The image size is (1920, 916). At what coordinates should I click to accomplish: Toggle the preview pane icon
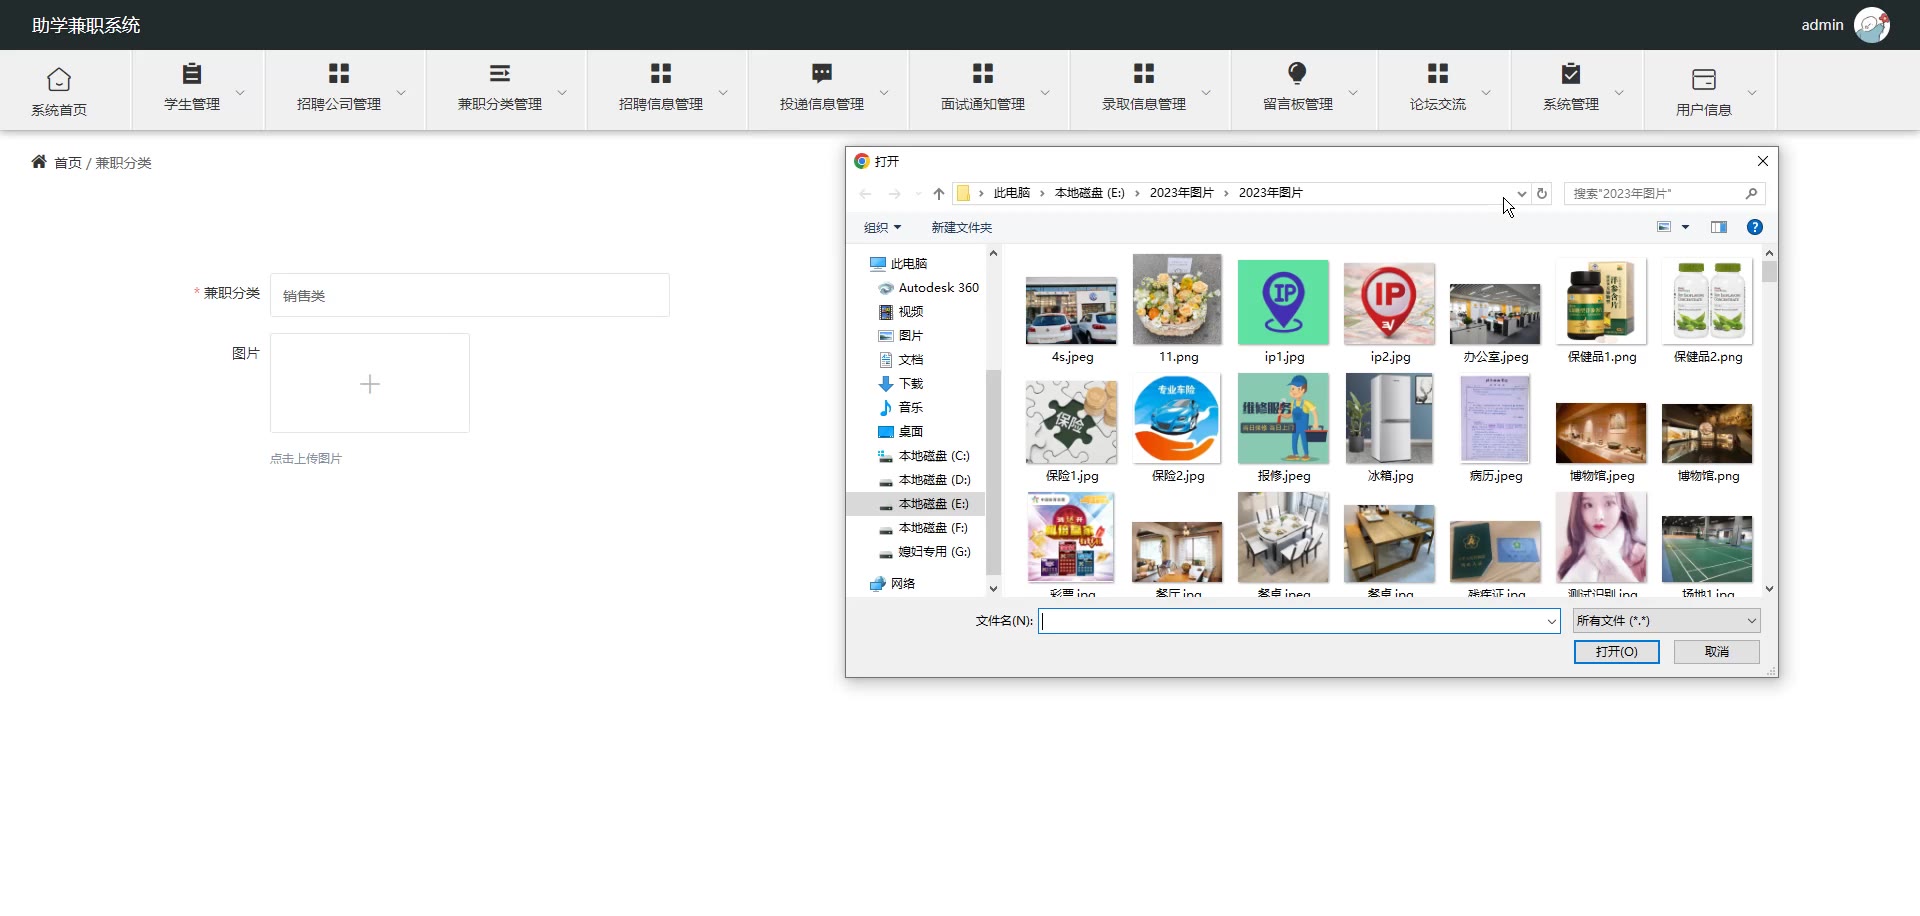[1719, 227]
